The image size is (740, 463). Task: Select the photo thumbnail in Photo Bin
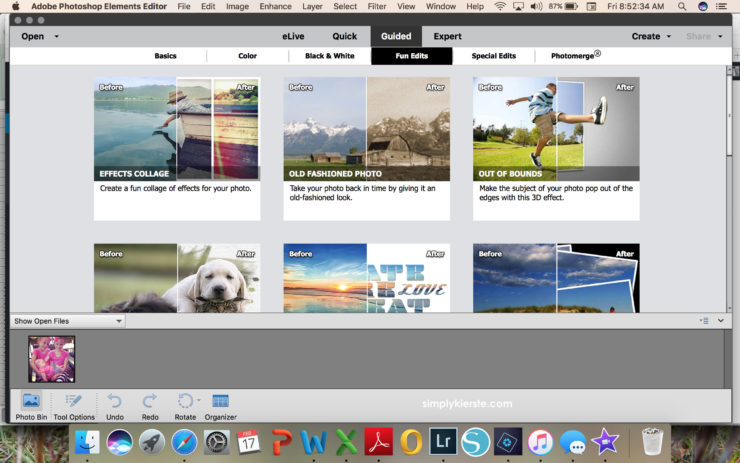52,359
